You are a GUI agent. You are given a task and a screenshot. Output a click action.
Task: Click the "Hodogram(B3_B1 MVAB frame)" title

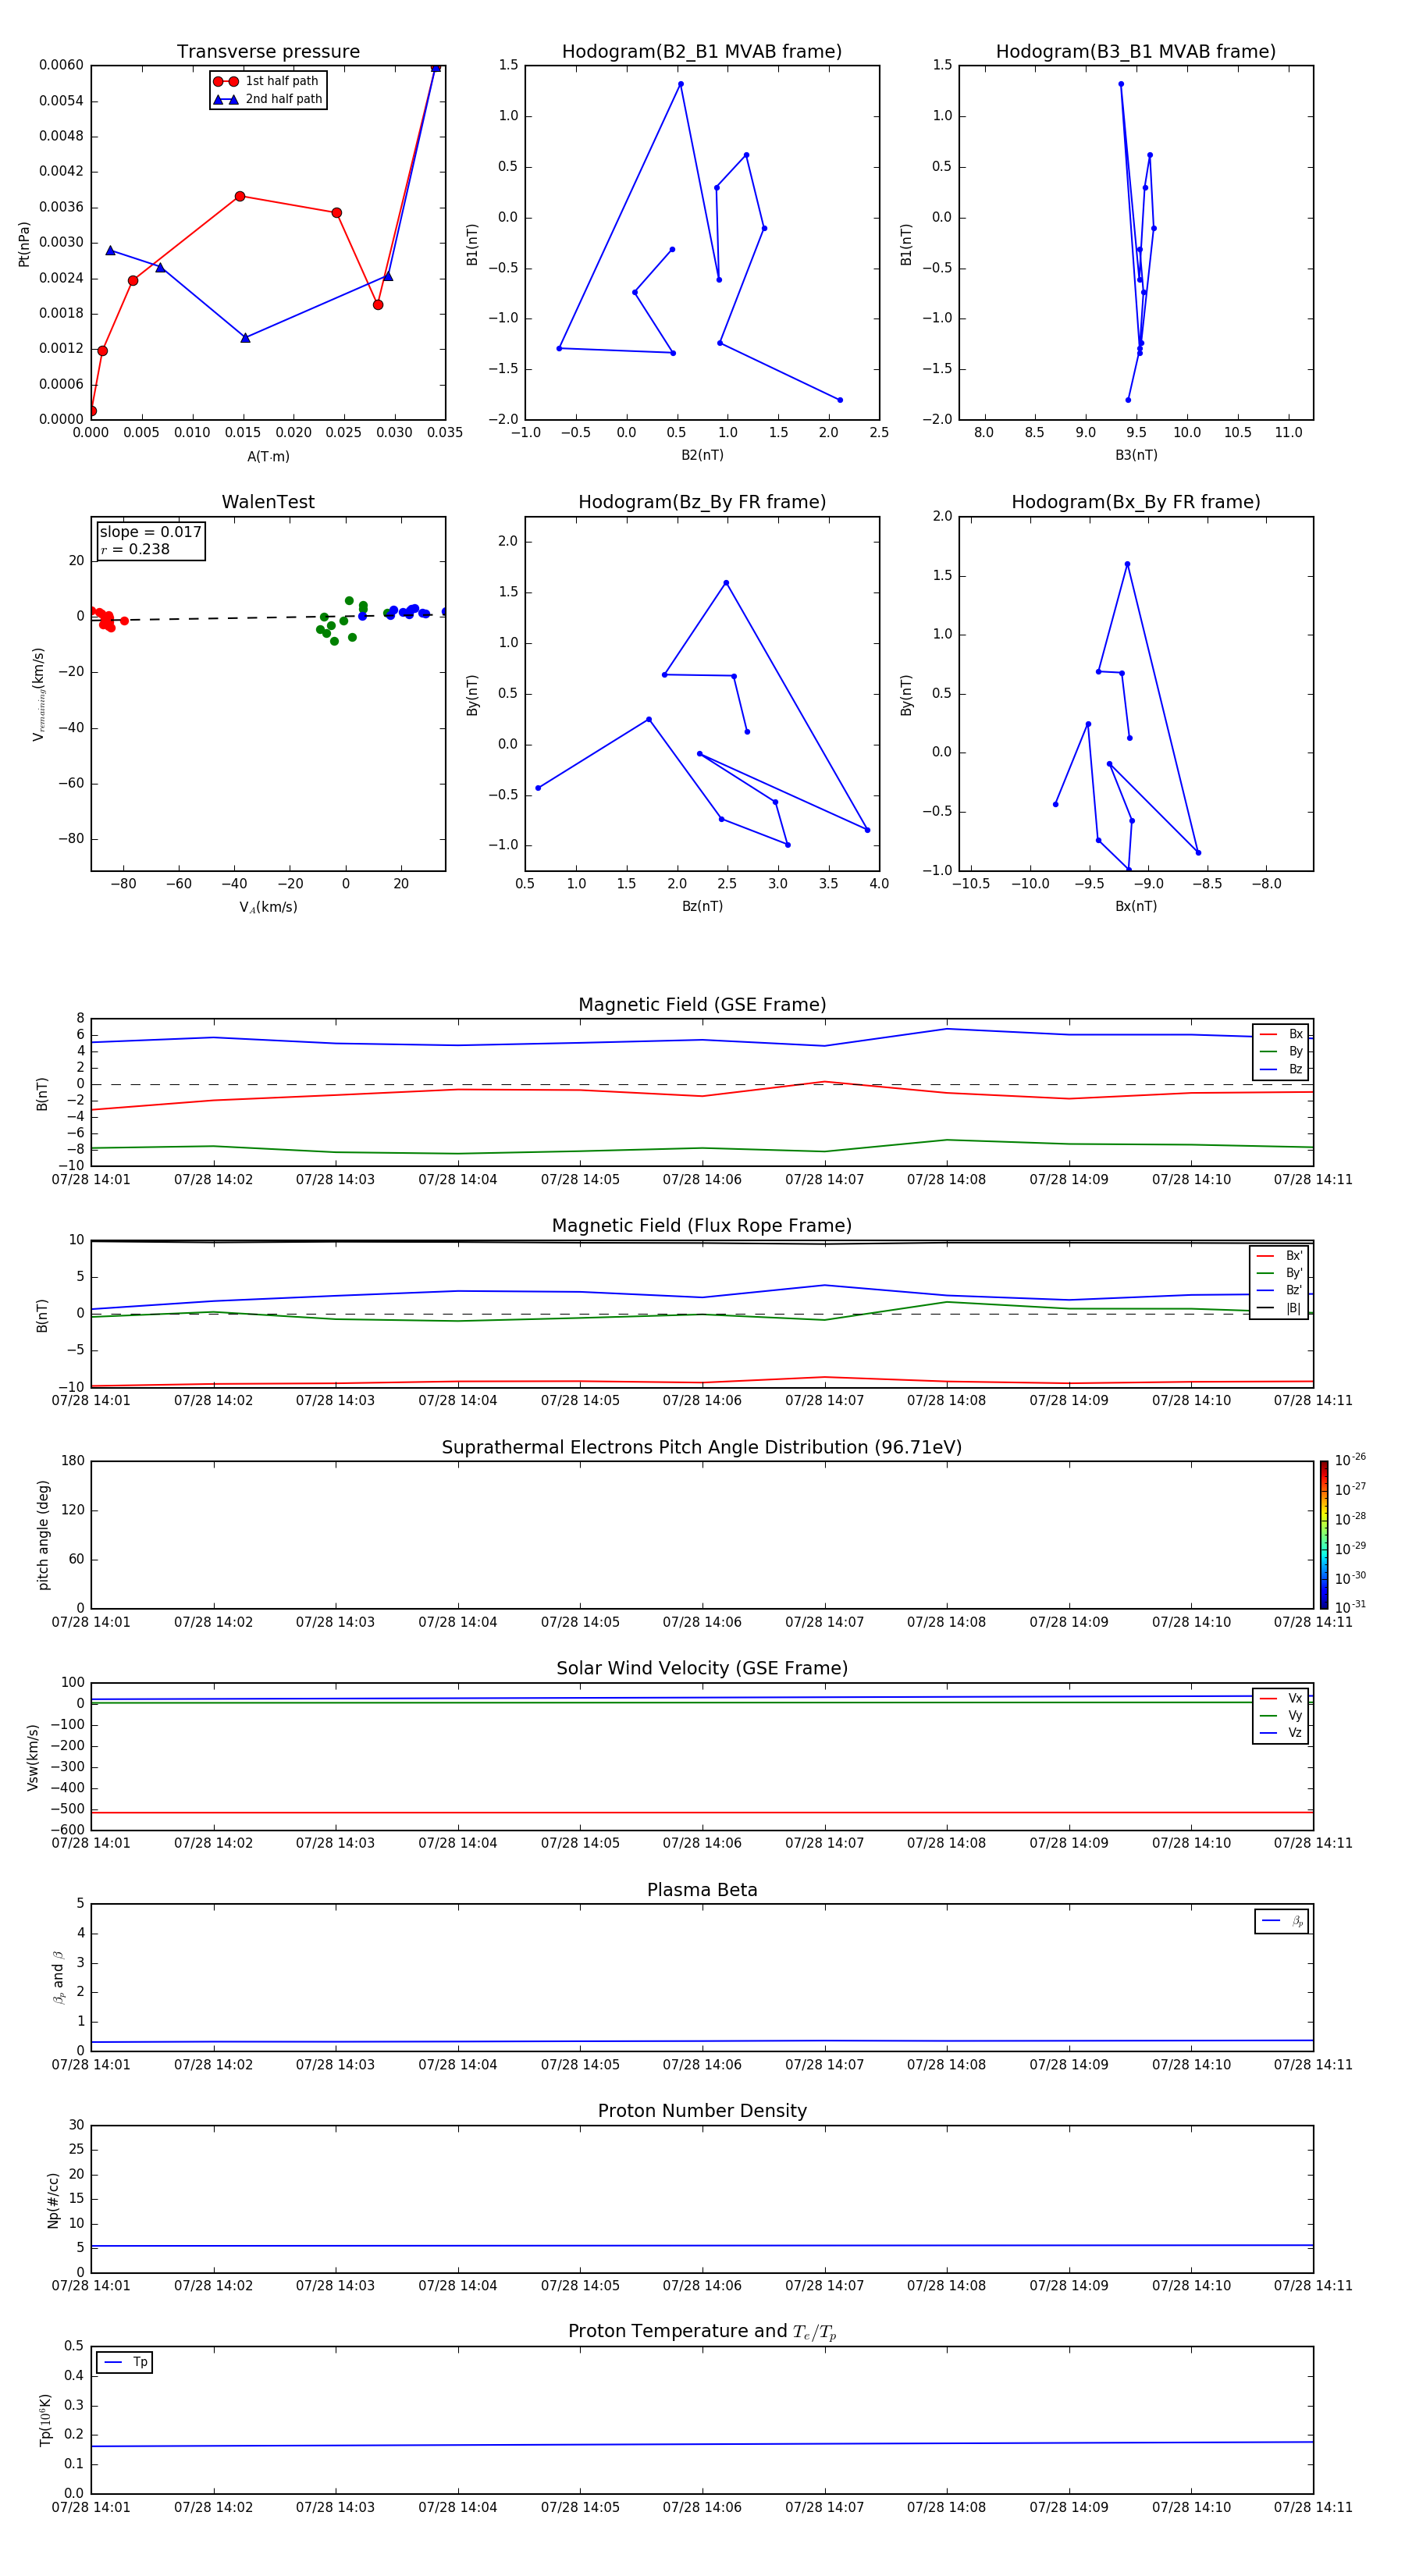pyautogui.click(x=1136, y=51)
